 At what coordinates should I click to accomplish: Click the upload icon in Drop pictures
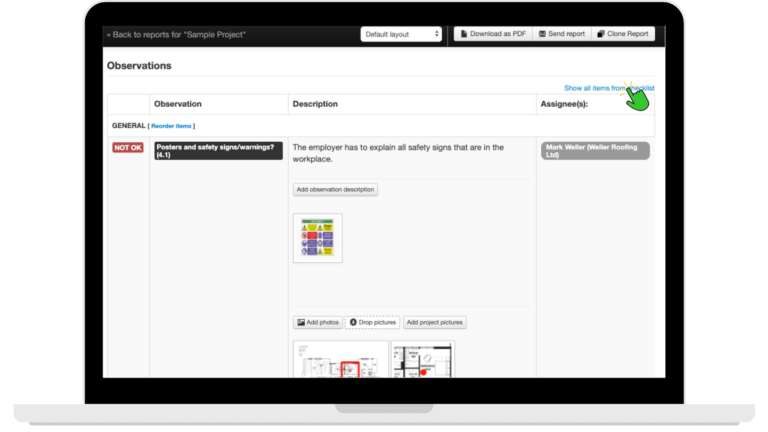pyautogui.click(x=353, y=322)
